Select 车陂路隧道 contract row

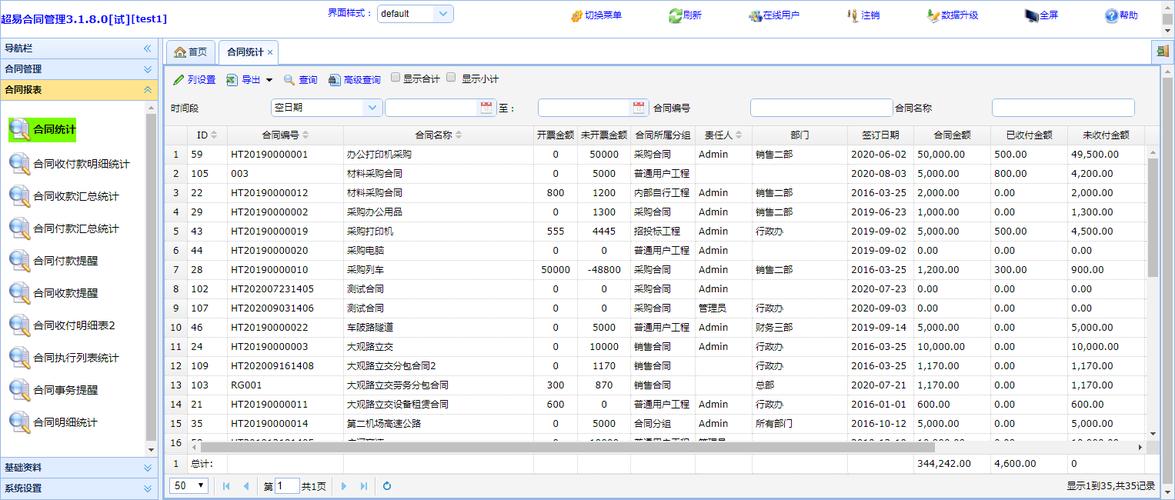655,328
